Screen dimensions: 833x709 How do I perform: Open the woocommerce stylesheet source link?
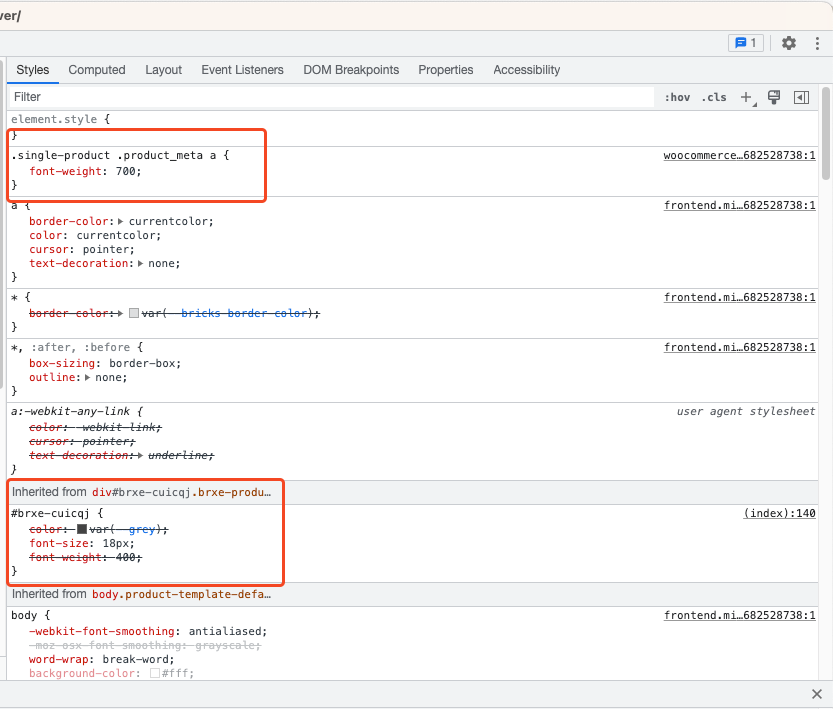739,155
